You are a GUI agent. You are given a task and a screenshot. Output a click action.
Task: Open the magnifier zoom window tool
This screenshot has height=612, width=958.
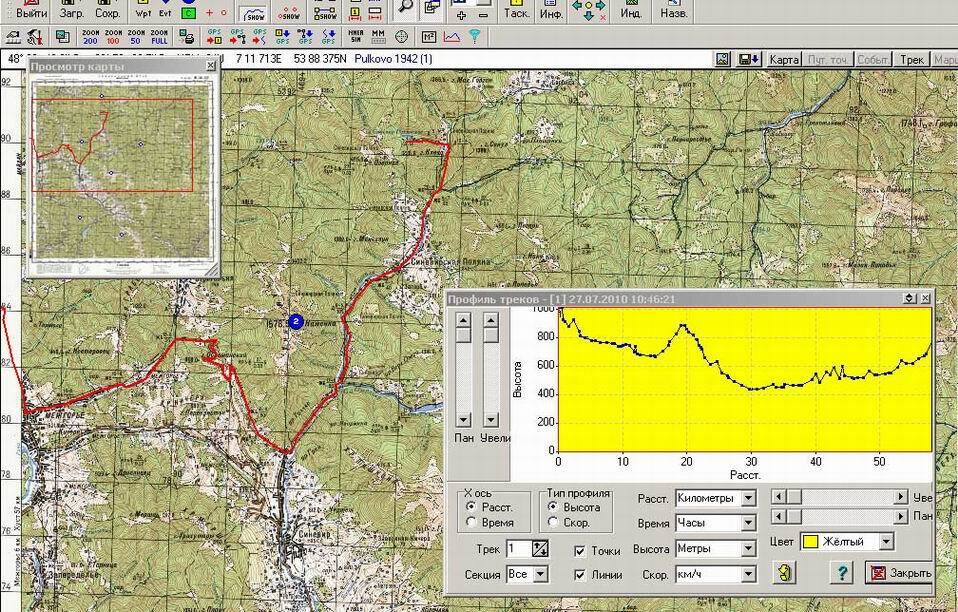pyautogui.click(x=404, y=8)
